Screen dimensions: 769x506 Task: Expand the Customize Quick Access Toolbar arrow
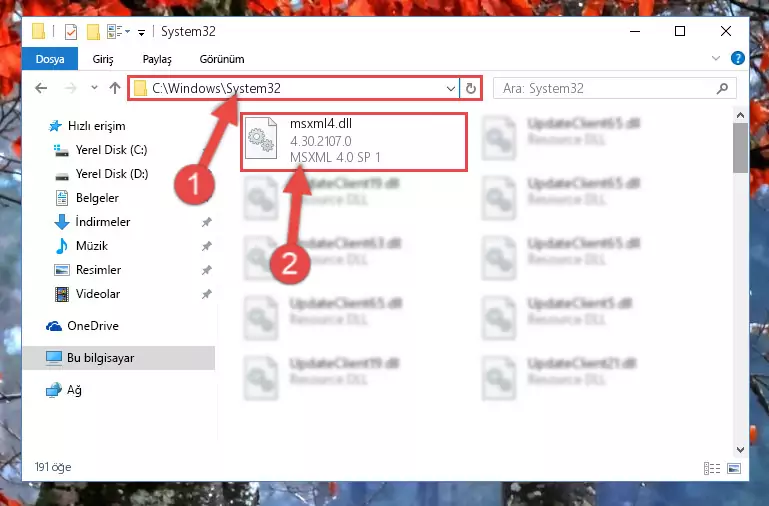click(x=141, y=33)
